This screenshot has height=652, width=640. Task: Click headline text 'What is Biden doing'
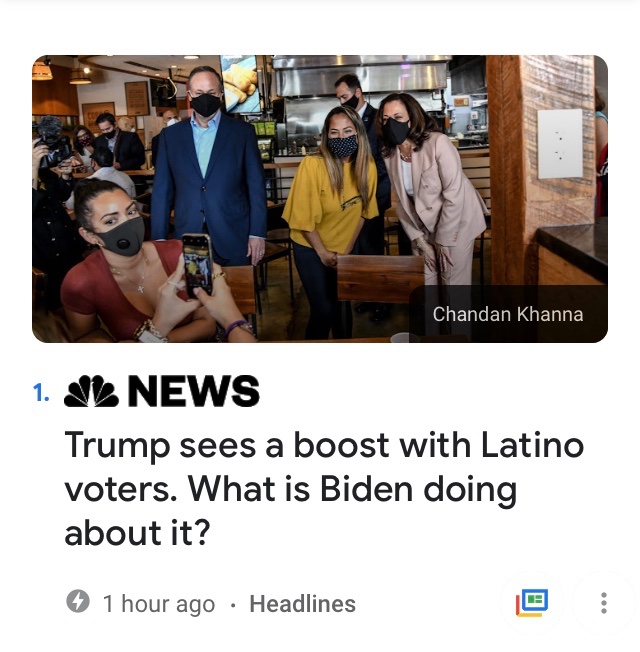(x=353, y=489)
